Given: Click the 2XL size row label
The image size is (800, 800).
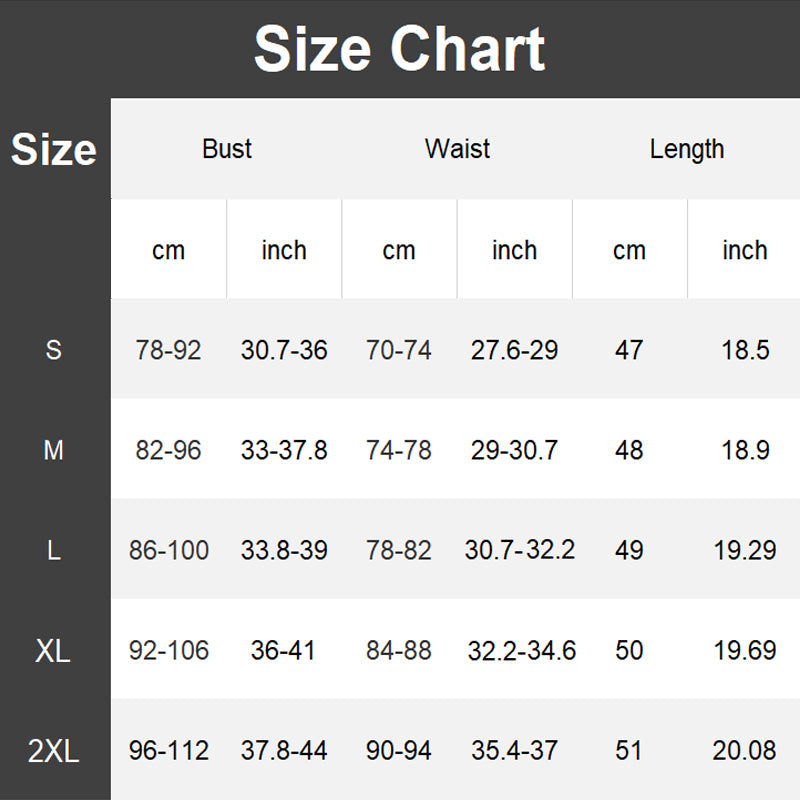Looking at the screenshot, I should click(x=54, y=751).
